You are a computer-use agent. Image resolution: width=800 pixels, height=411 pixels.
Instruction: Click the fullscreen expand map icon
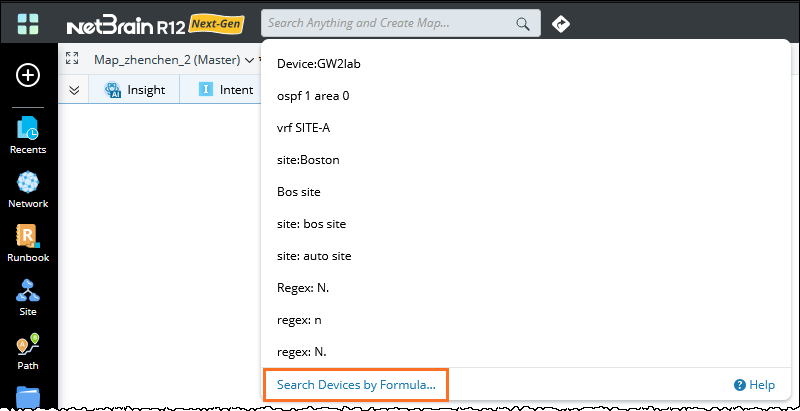[72, 59]
